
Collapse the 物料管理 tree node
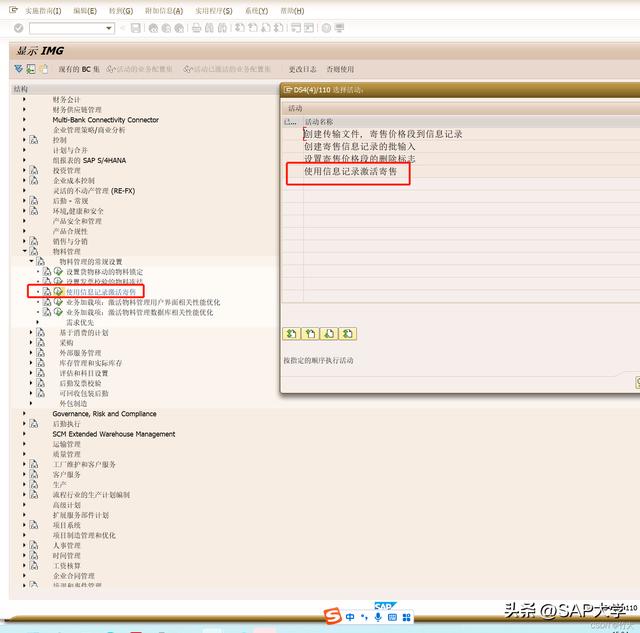(25, 251)
